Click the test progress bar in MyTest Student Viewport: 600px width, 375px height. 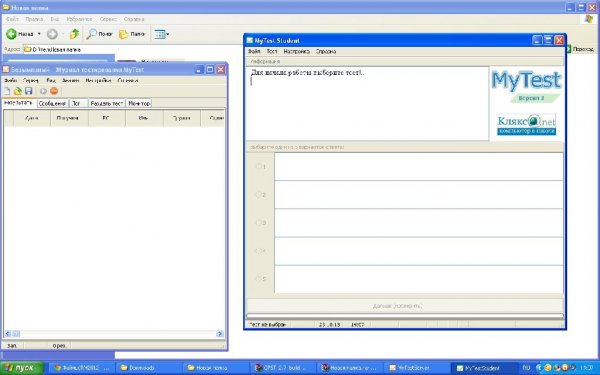[405, 316]
